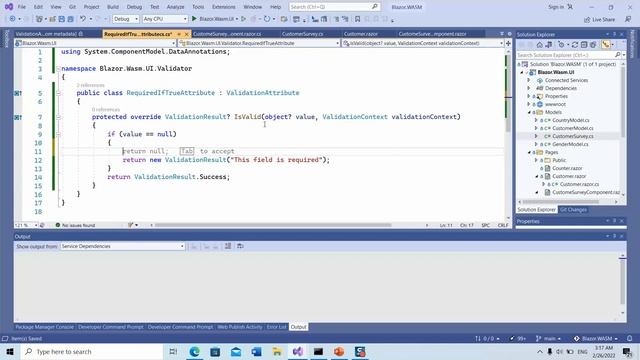Click the bookmark icon in the toolbar

(x=357, y=19)
